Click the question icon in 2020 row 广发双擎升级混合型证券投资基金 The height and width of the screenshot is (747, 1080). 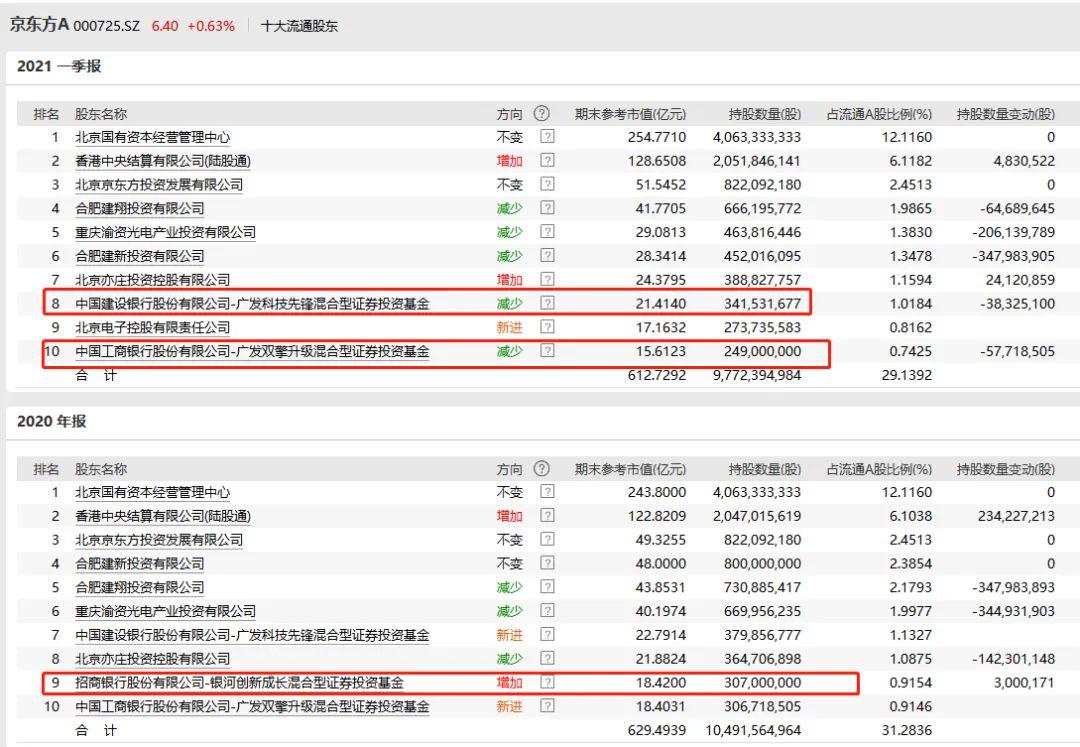tap(548, 706)
